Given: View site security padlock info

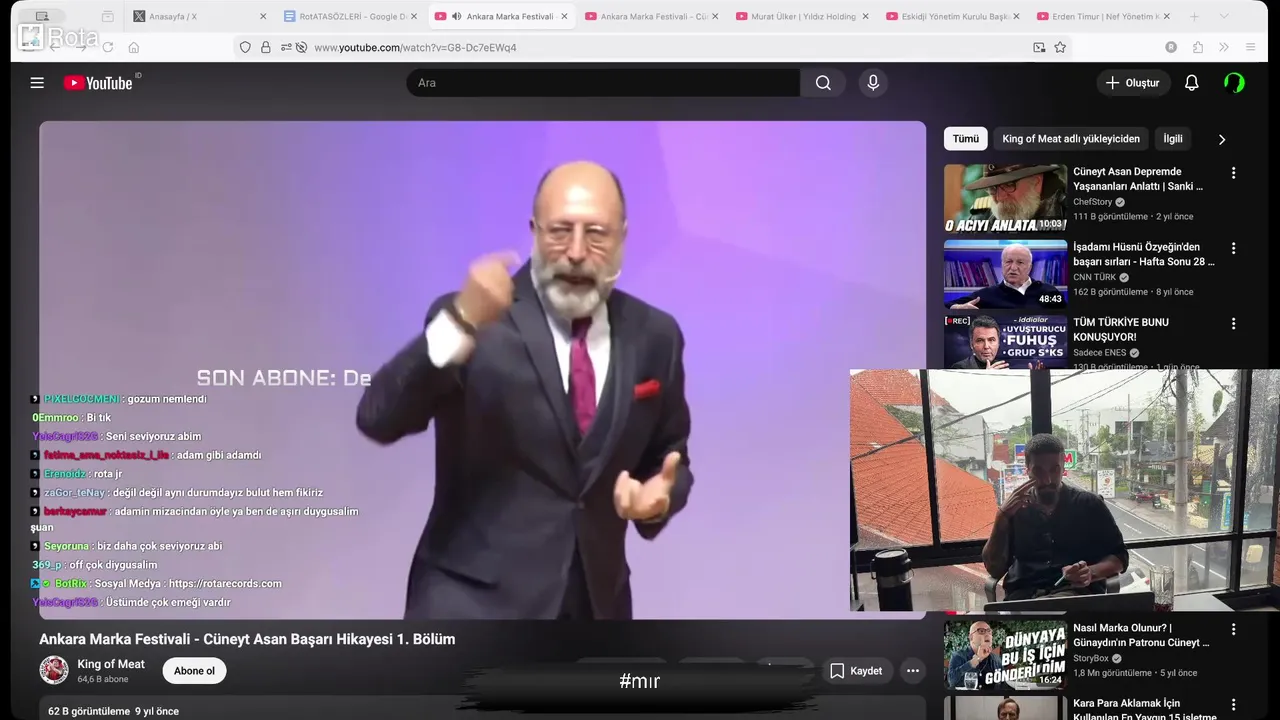Looking at the screenshot, I should pyautogui.click(x=265, y=47).
